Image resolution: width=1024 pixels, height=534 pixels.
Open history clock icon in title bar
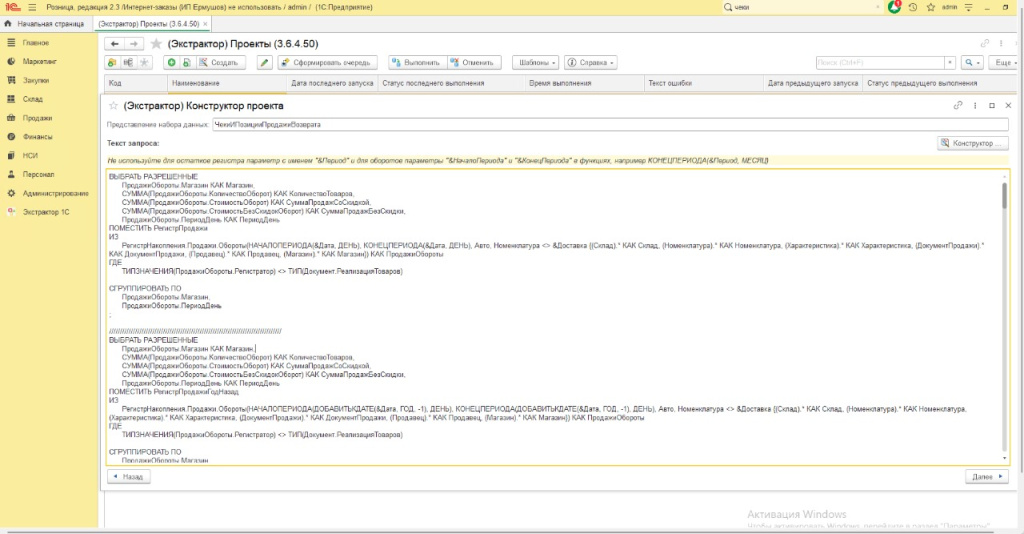click(910, 7)
